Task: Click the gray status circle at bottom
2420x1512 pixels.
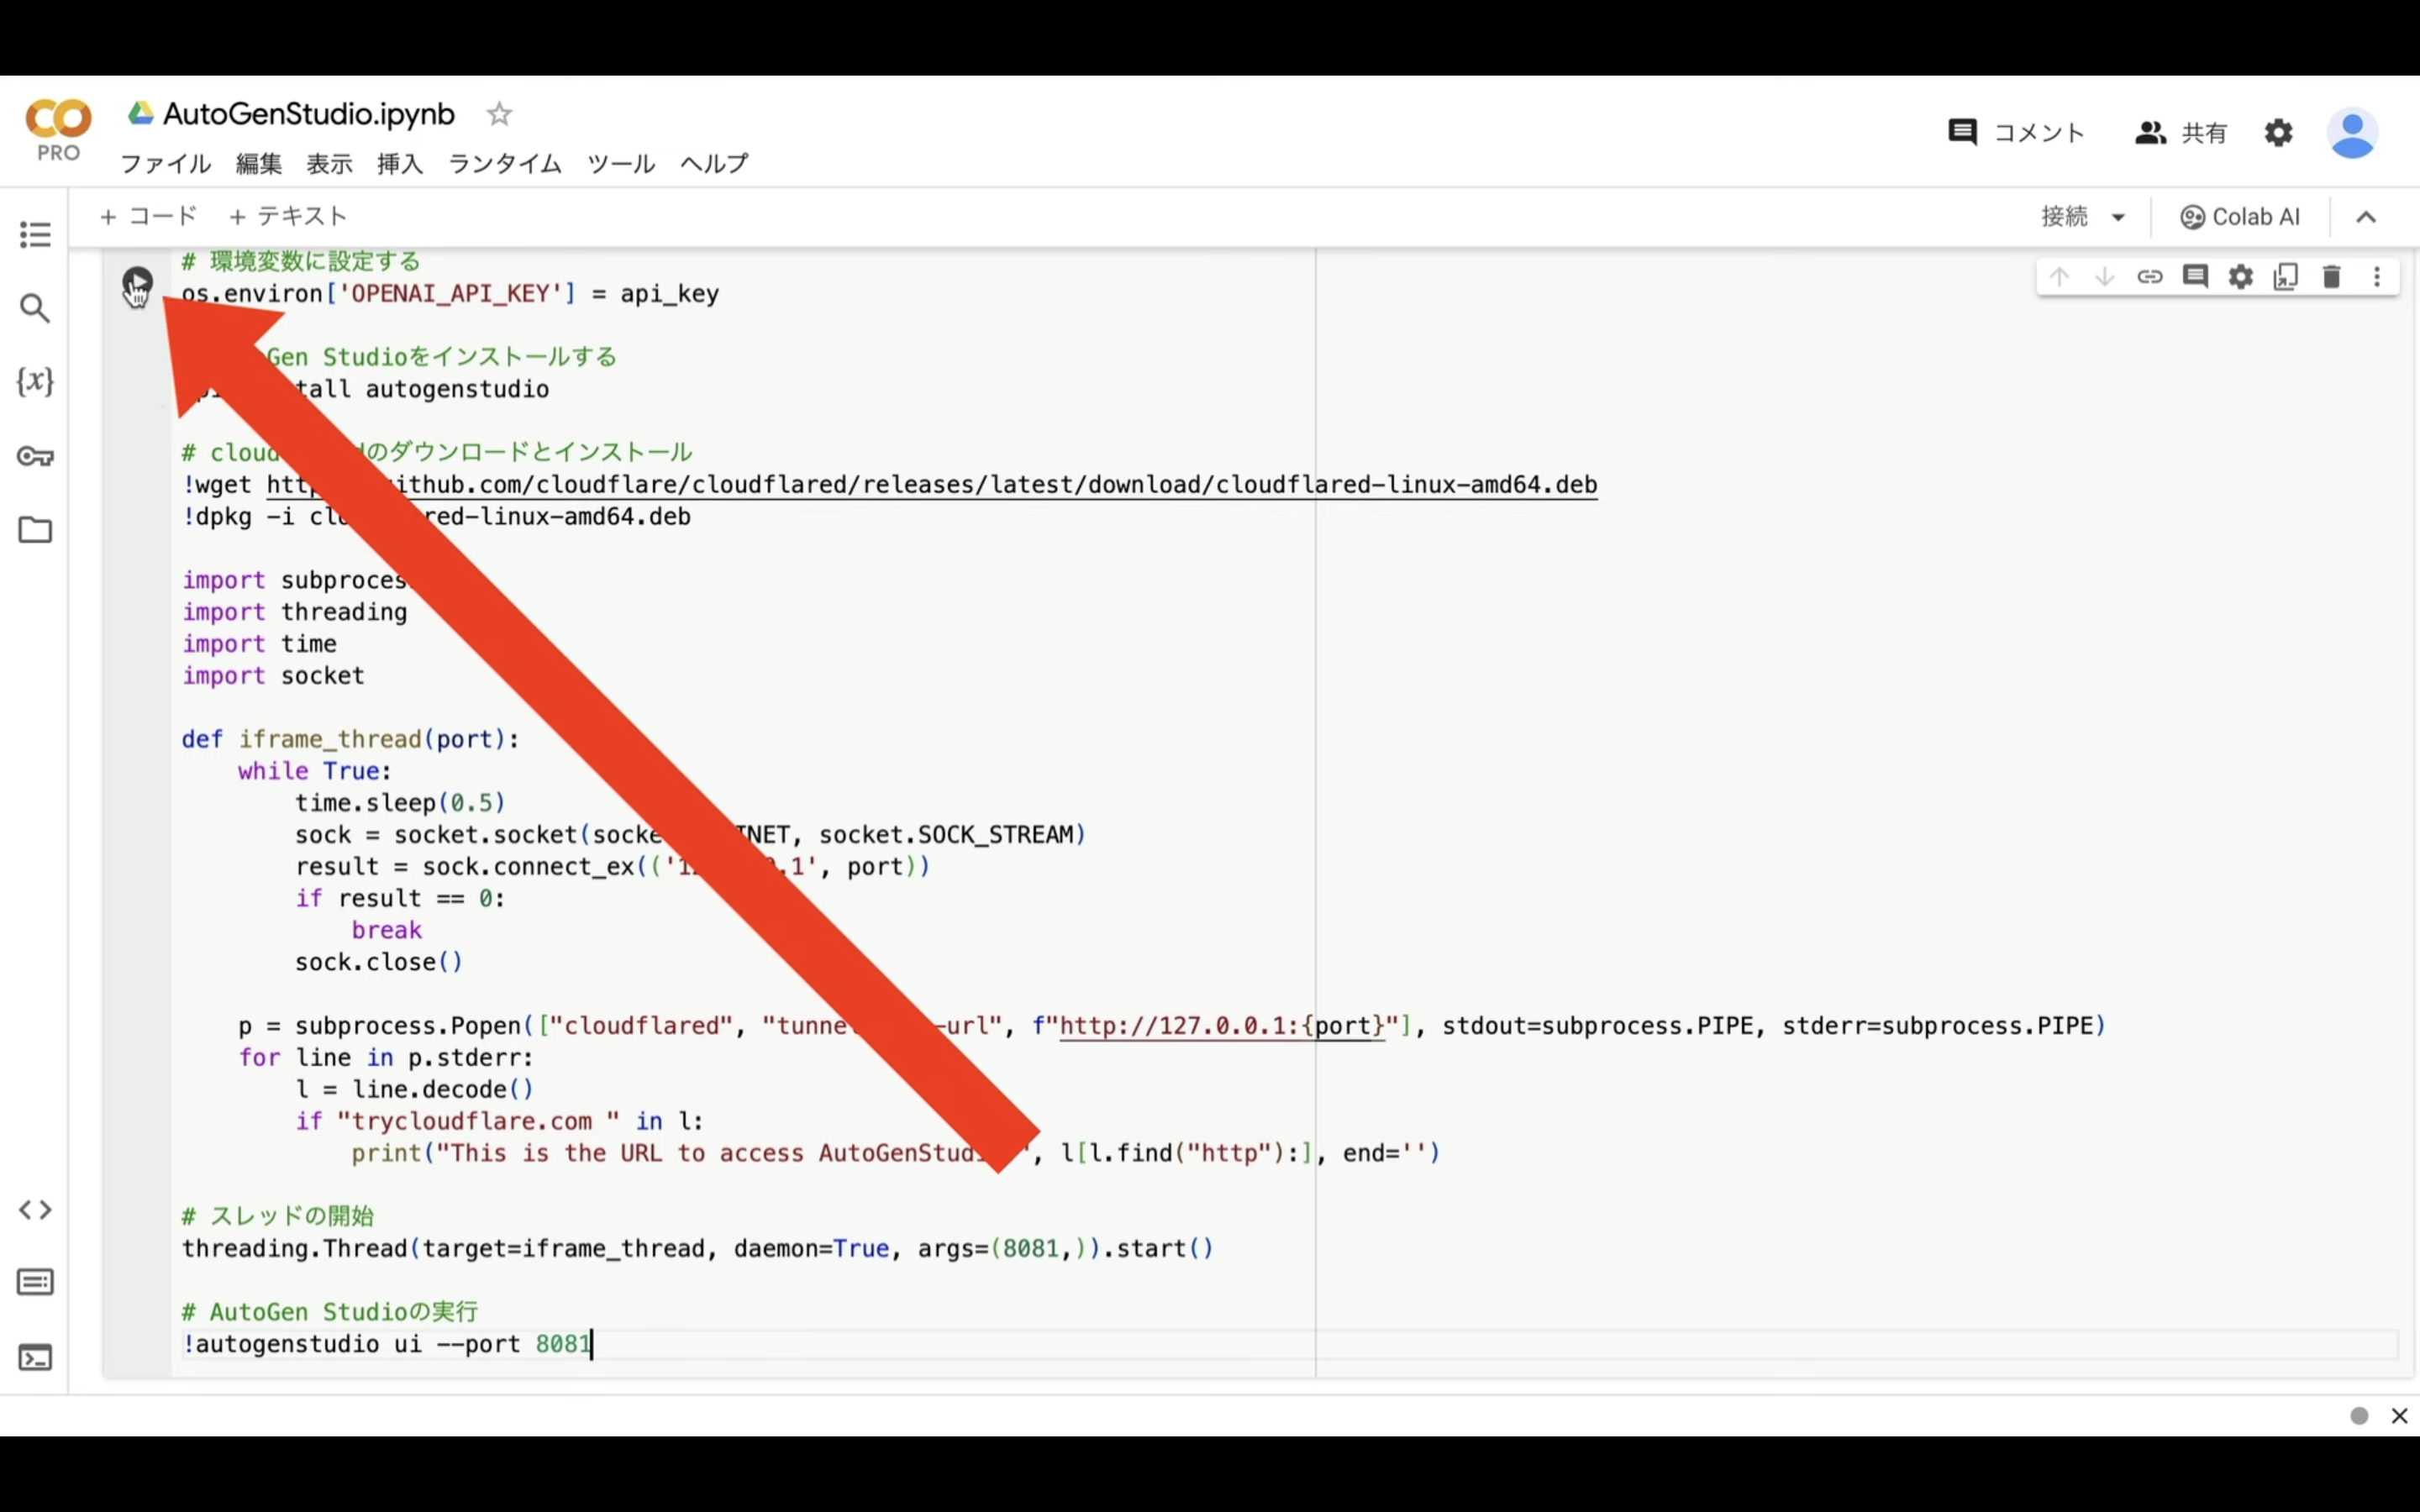Action: [2359, 1416]
